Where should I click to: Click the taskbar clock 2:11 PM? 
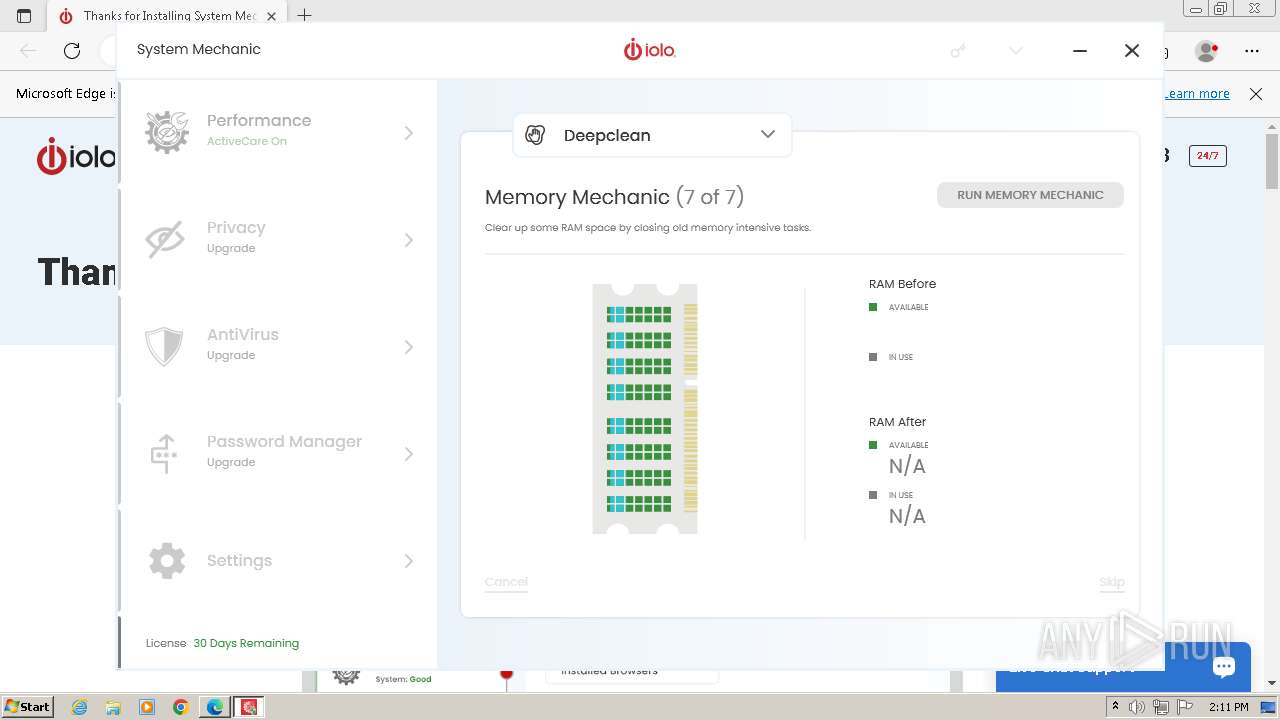click(x=1229, y=707)
